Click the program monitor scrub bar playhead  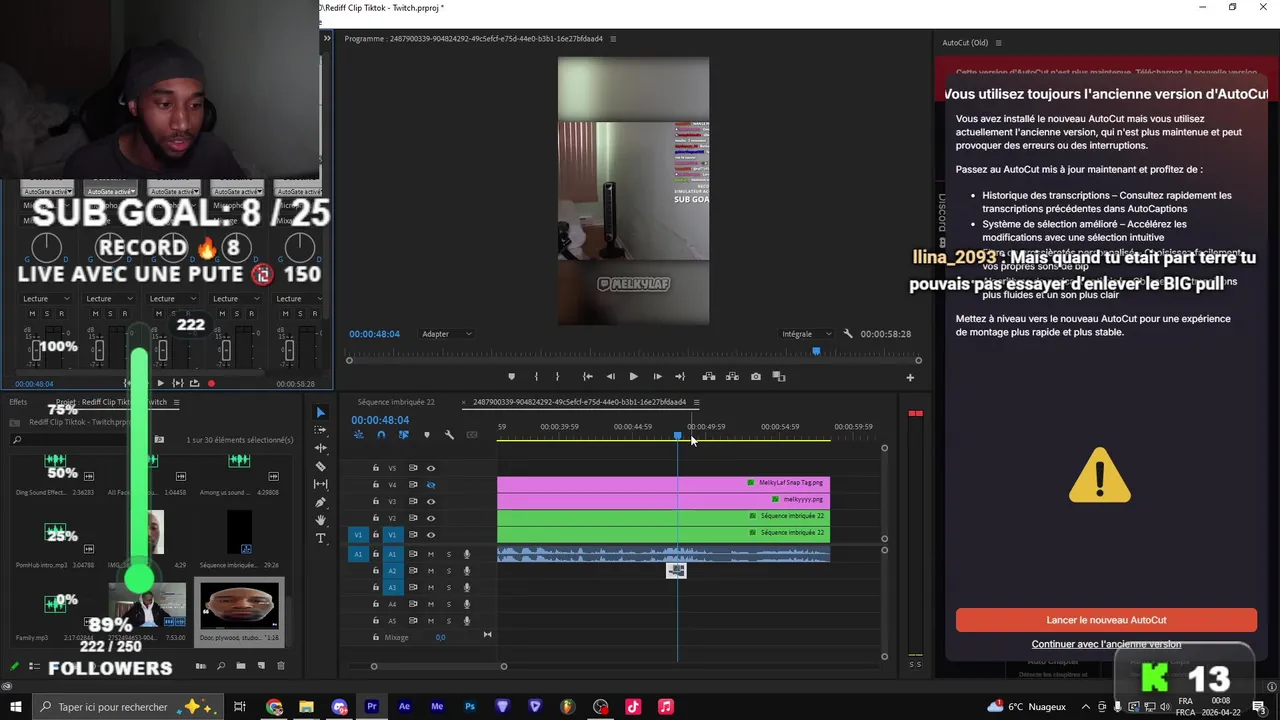816,351
